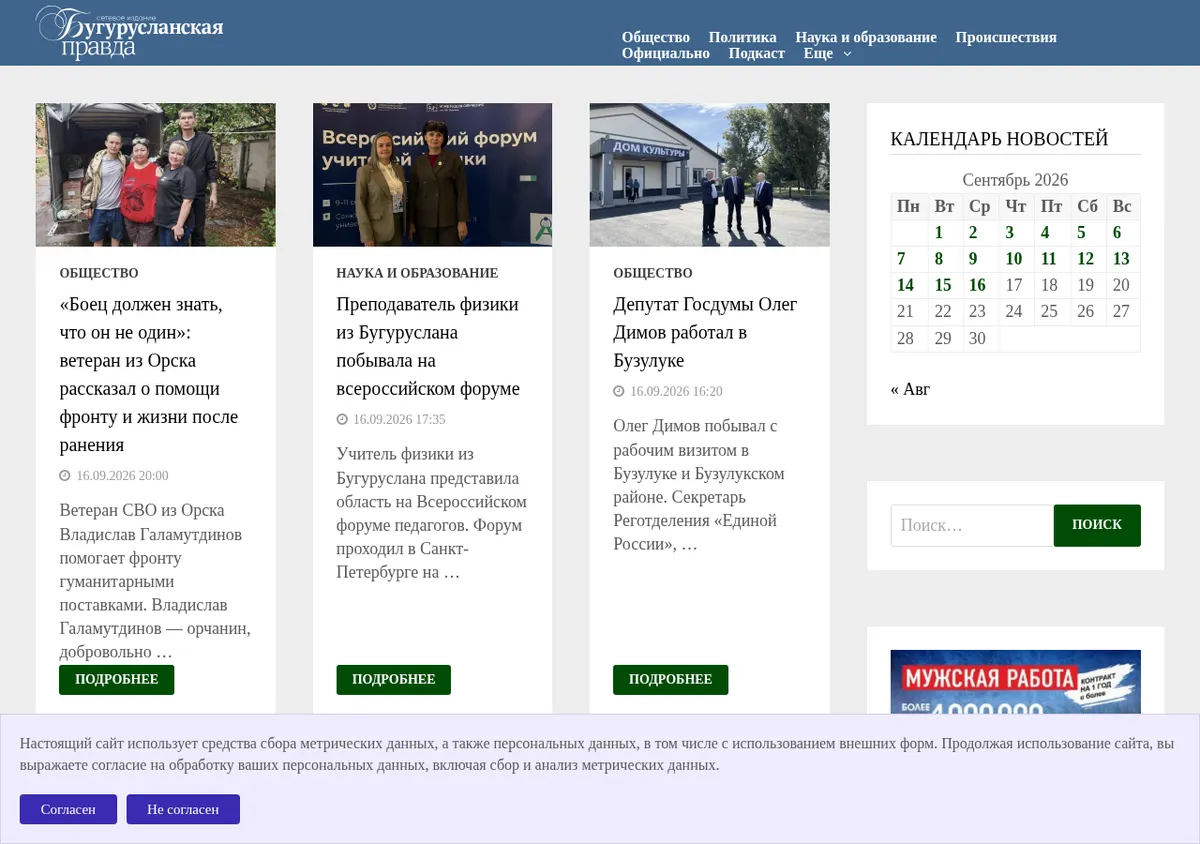Open the teachers forum article image
The width and height of the screenshot is (1200, 844).
(x=433, y=175)
